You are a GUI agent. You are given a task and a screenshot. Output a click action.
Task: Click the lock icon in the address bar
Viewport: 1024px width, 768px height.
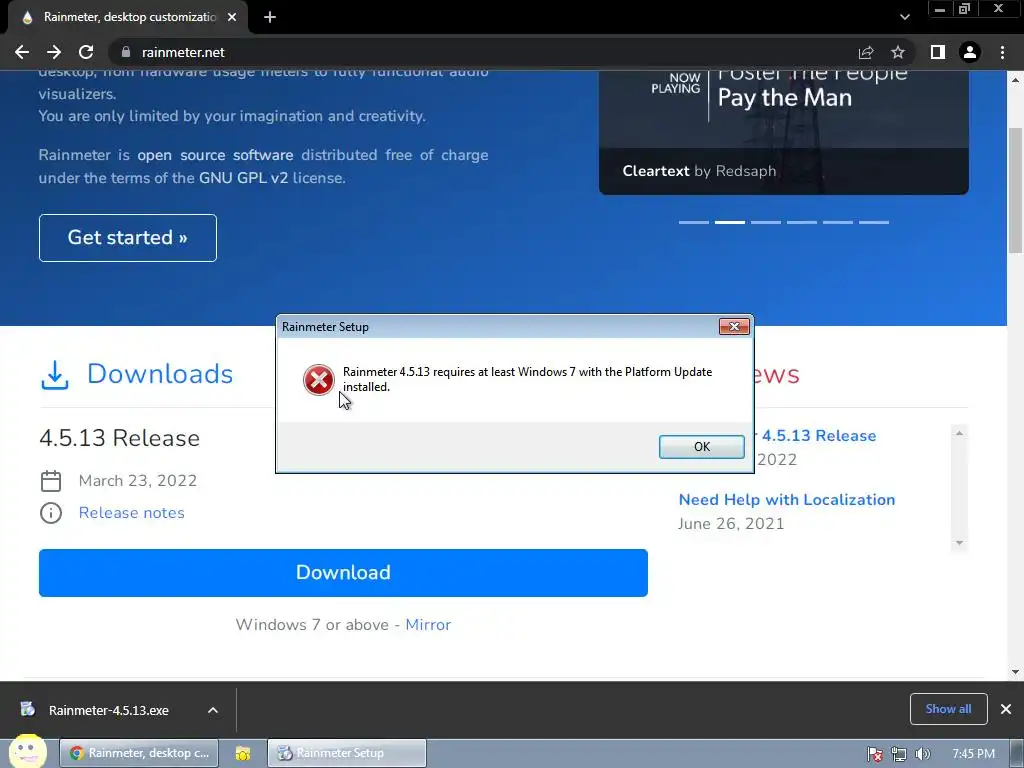pos(126,52)
